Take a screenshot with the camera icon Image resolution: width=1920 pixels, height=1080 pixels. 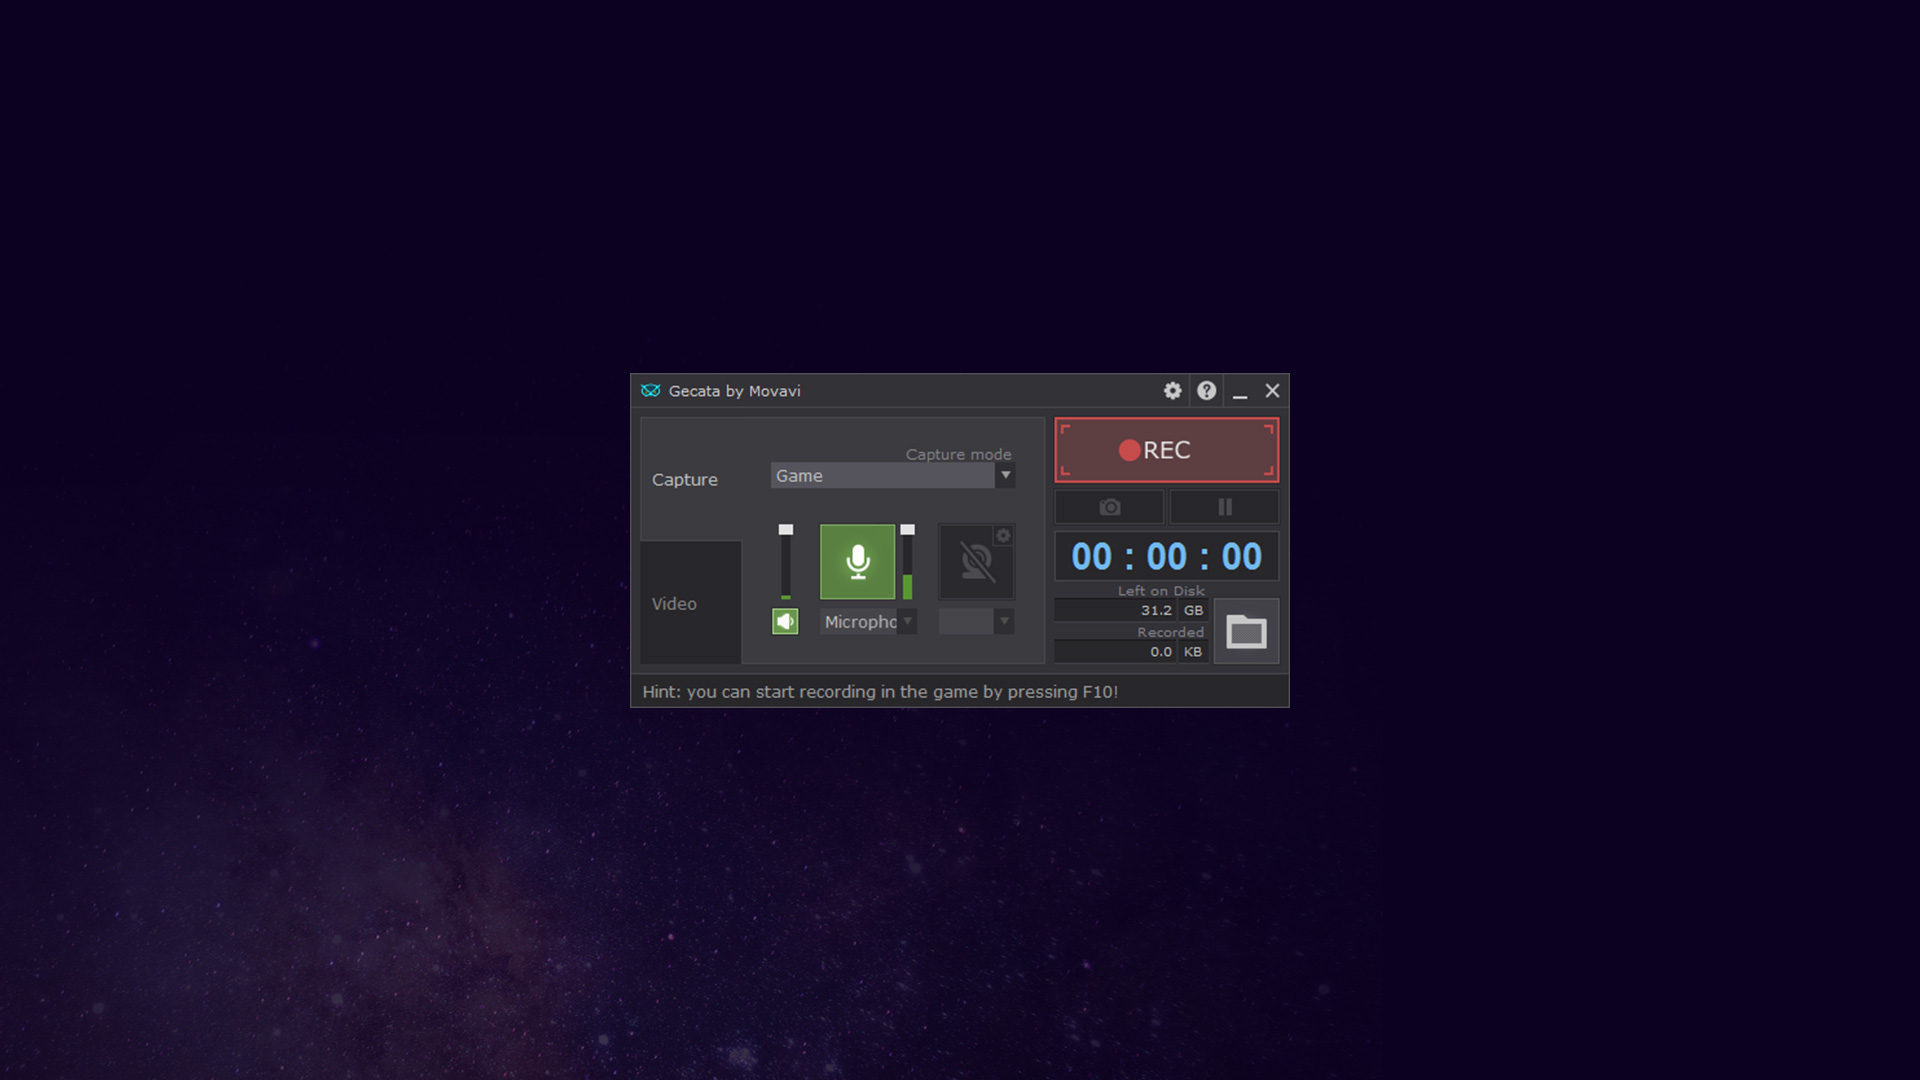(x=1110, y=507)
